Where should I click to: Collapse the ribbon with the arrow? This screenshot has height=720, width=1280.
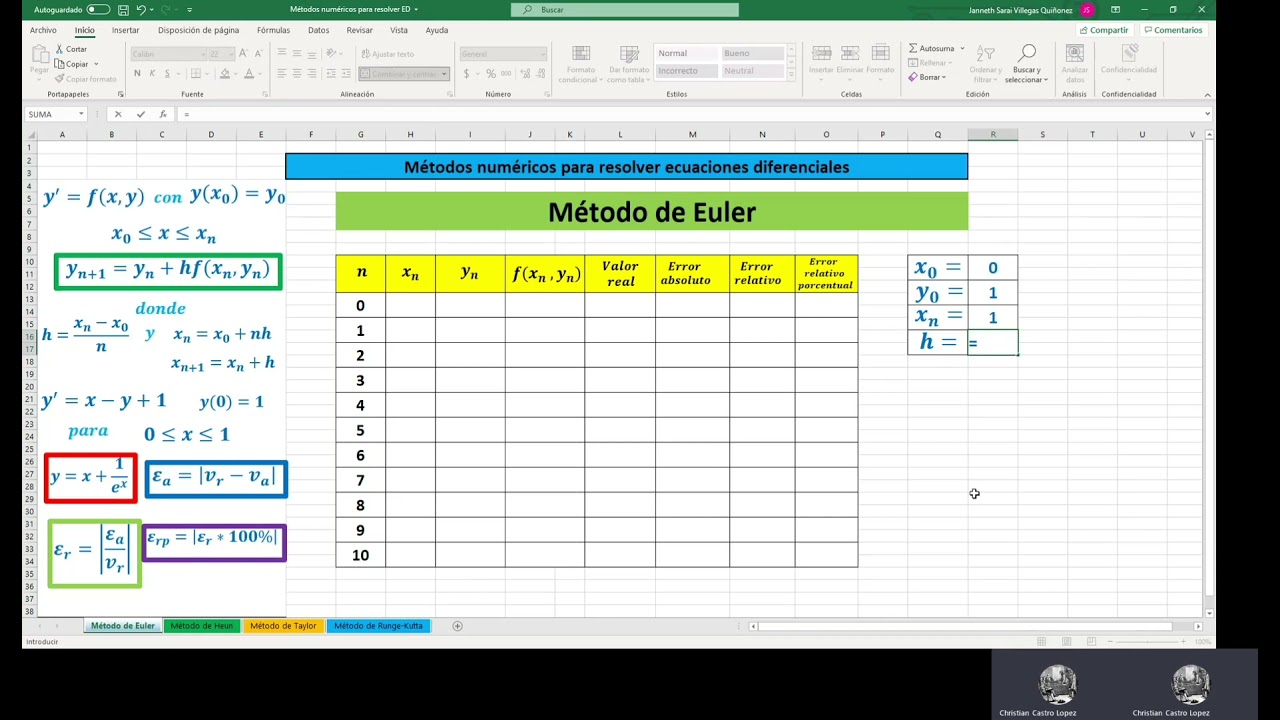coord(1206,94)
